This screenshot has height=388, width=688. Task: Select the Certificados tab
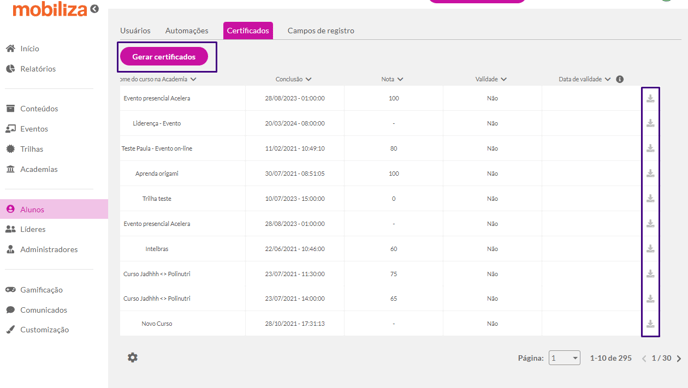(x=248, y=31)
